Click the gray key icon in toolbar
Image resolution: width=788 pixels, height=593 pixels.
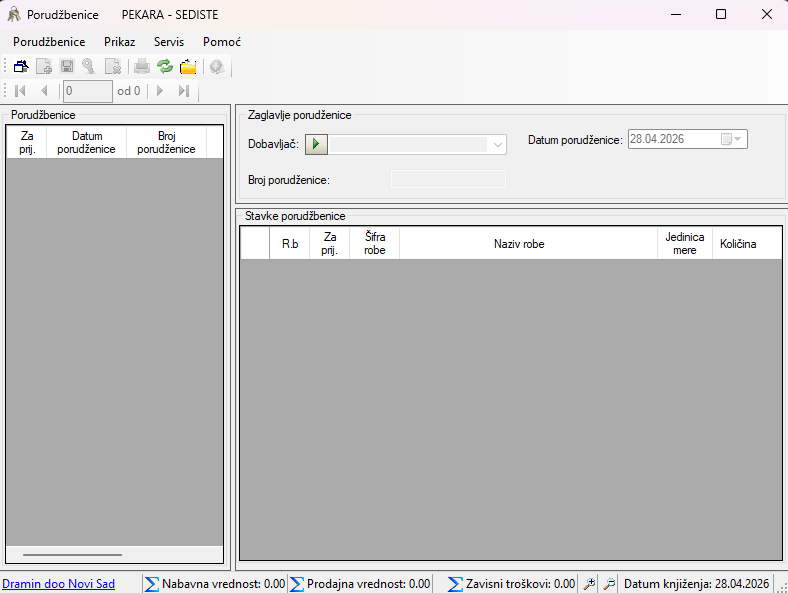point(89,66)
